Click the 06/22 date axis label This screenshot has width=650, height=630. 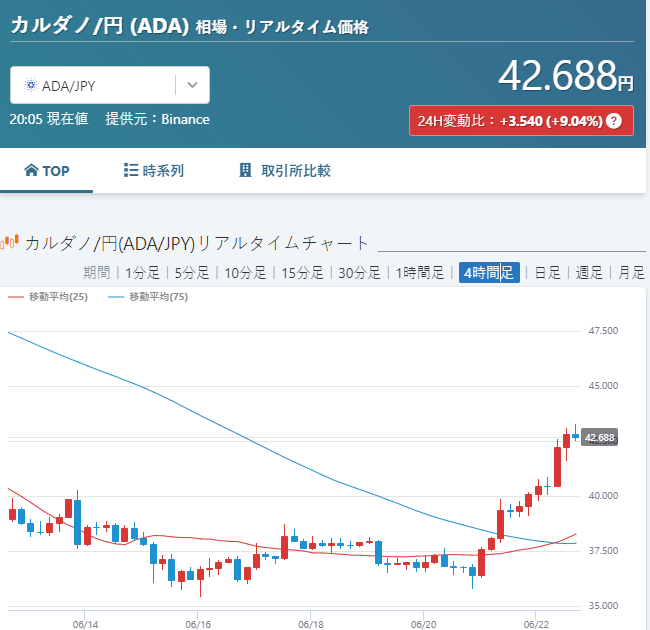(536, 624)
